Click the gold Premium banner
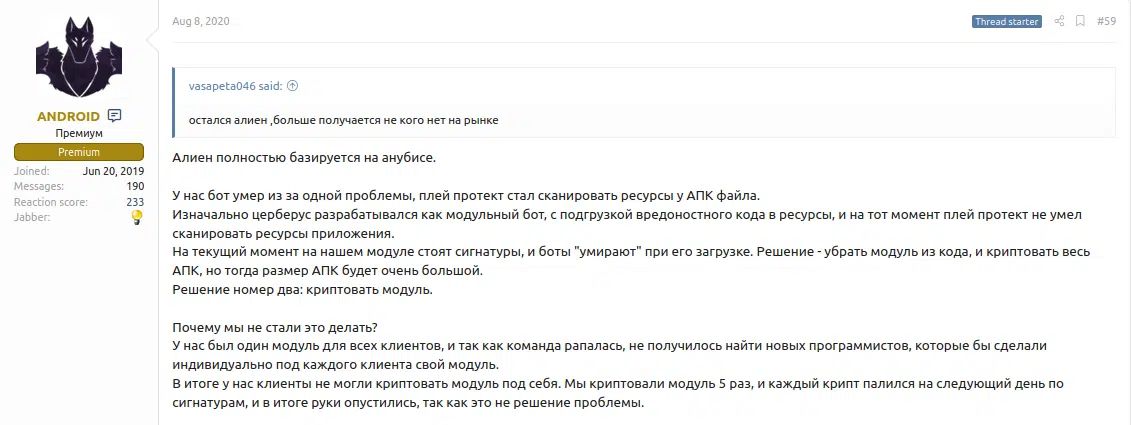The height and width of the screenshot is (425, 1131). click(79, 152)
